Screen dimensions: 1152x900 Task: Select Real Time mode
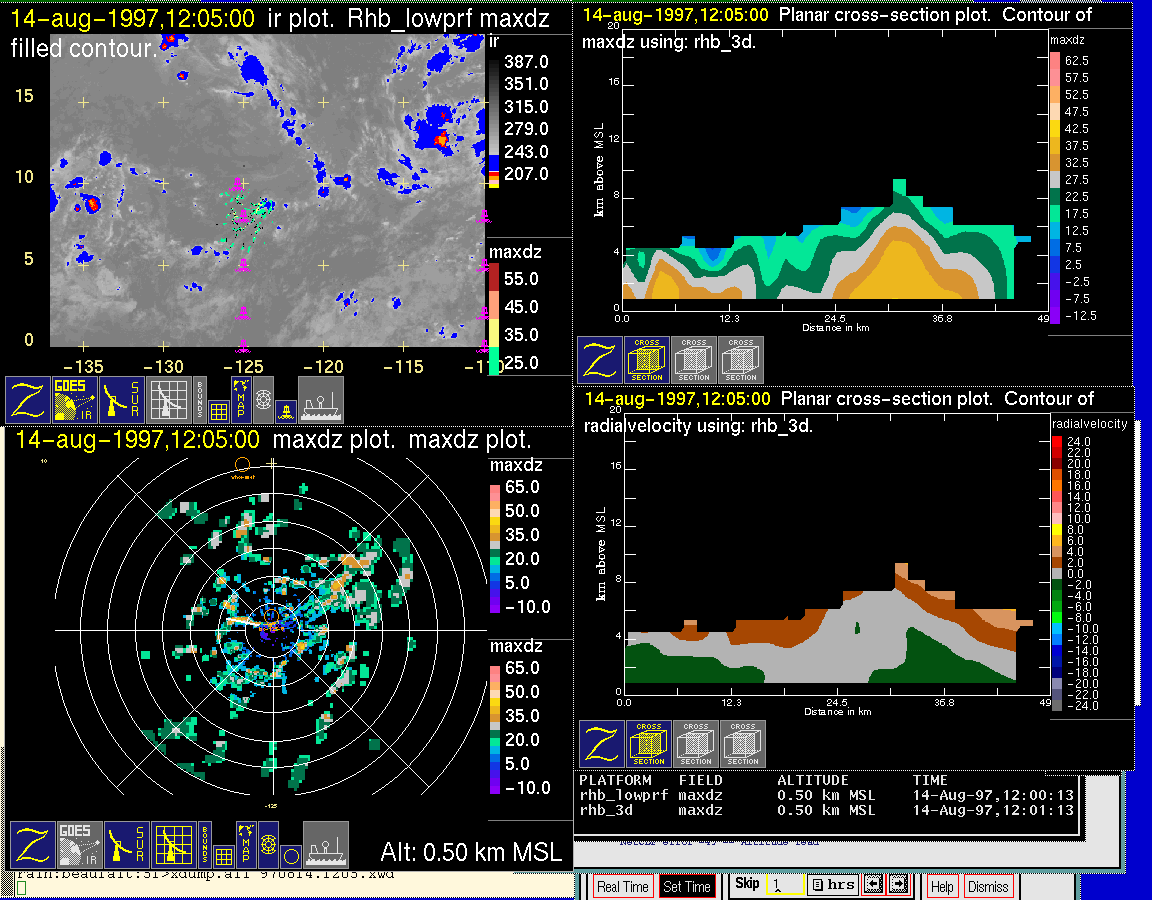(622, 887)
